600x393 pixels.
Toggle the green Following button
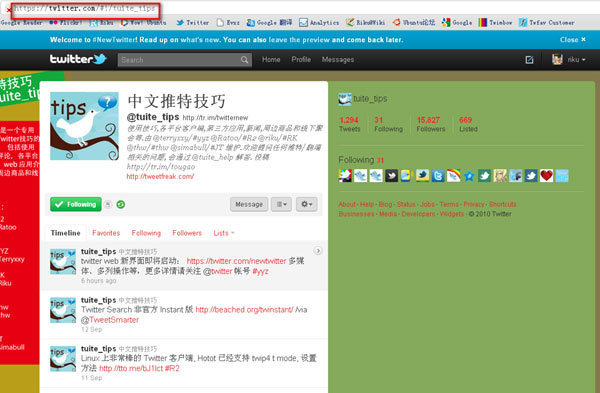click(76, 204)
